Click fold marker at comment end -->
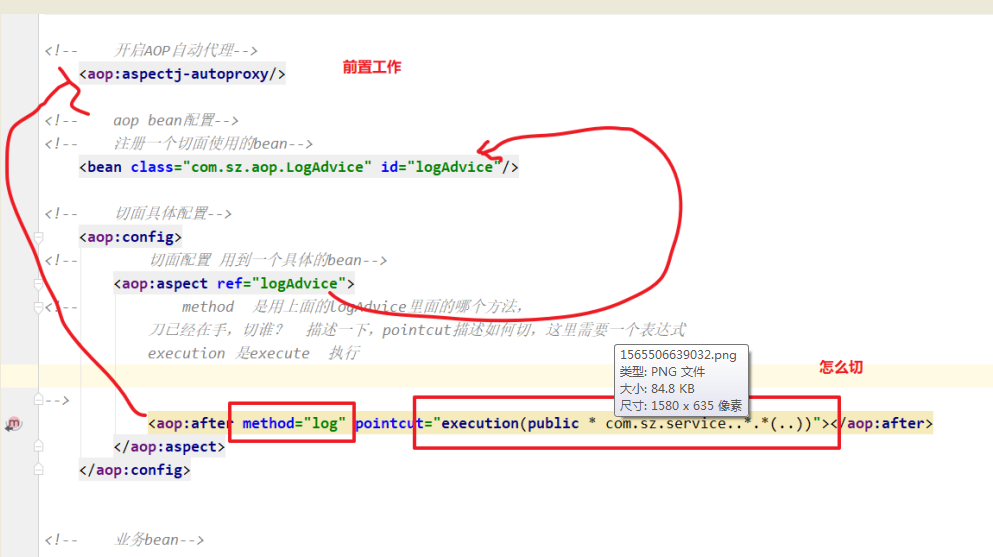The image size is (993, 557). click(x=39, y=400)
